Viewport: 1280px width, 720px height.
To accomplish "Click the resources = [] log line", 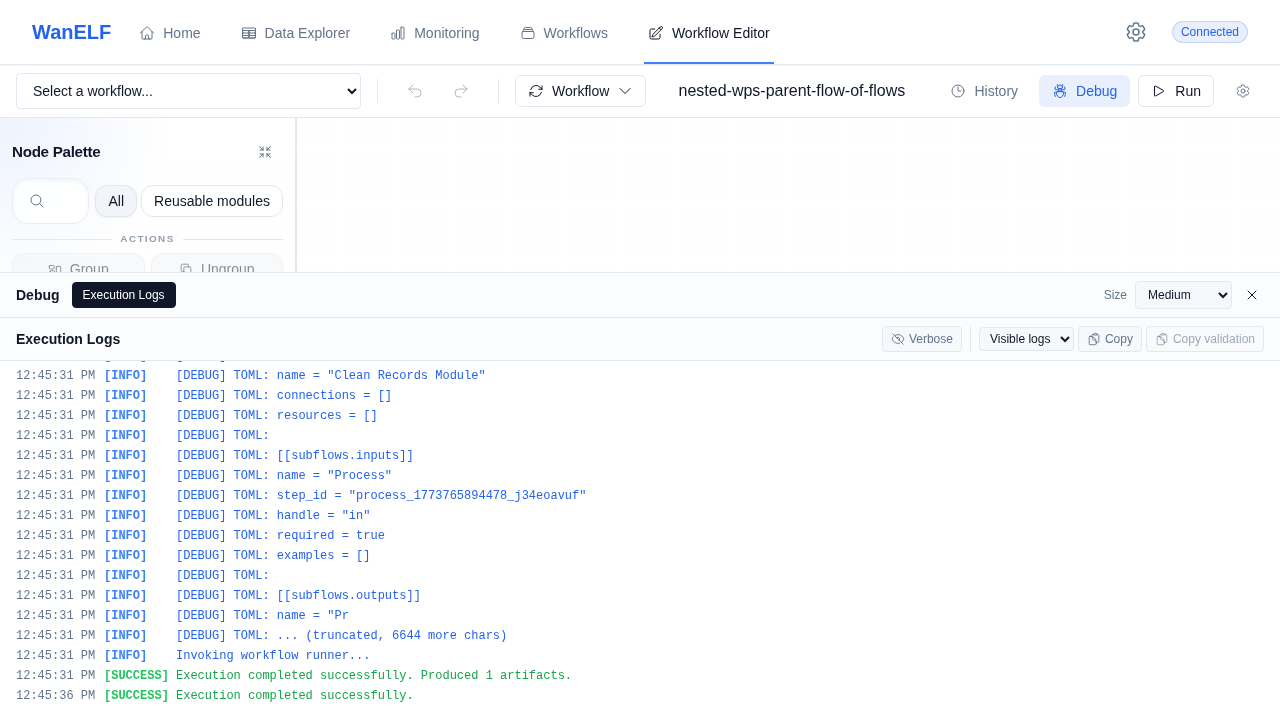I will [x=640, y=416].
